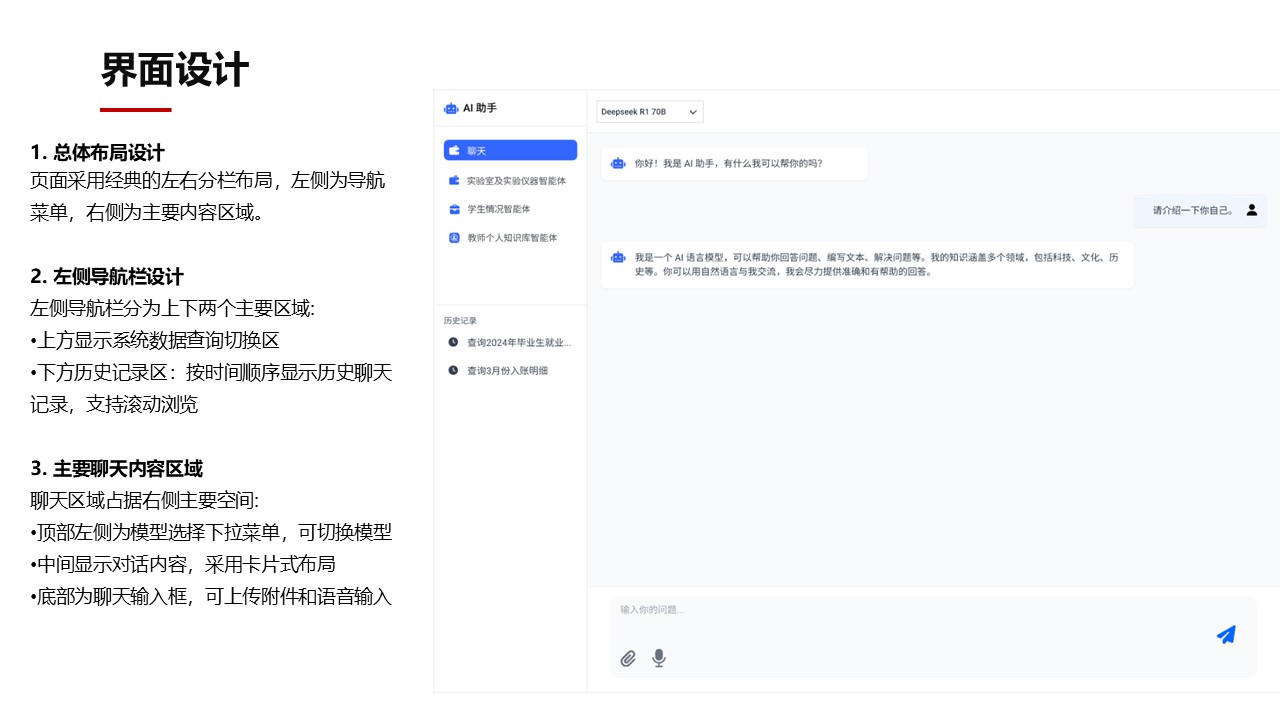The height and width of the screenshot is (720, 1280).
Task: Open history item 查询2024年毕业生就业
Action: tap(519, 342)
